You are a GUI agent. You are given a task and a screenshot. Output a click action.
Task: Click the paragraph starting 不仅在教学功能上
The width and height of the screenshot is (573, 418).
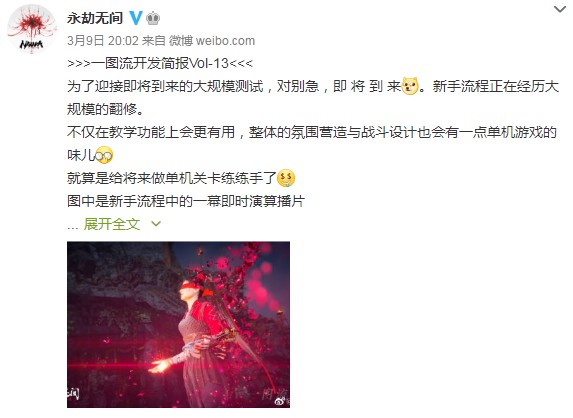point(312,144)
